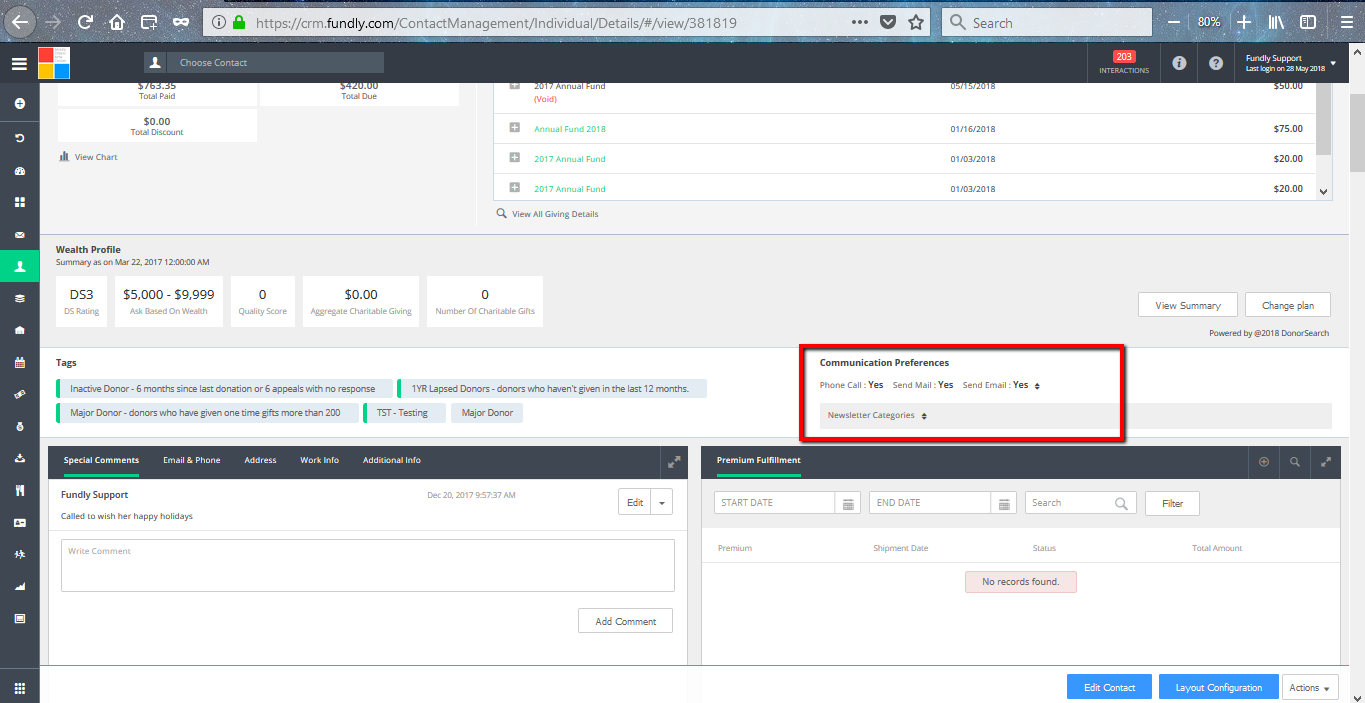Viewport: 1365px width, 703px height.
Task: Expand the last 2017 Annual Fund row
Action: click(515, 188)
